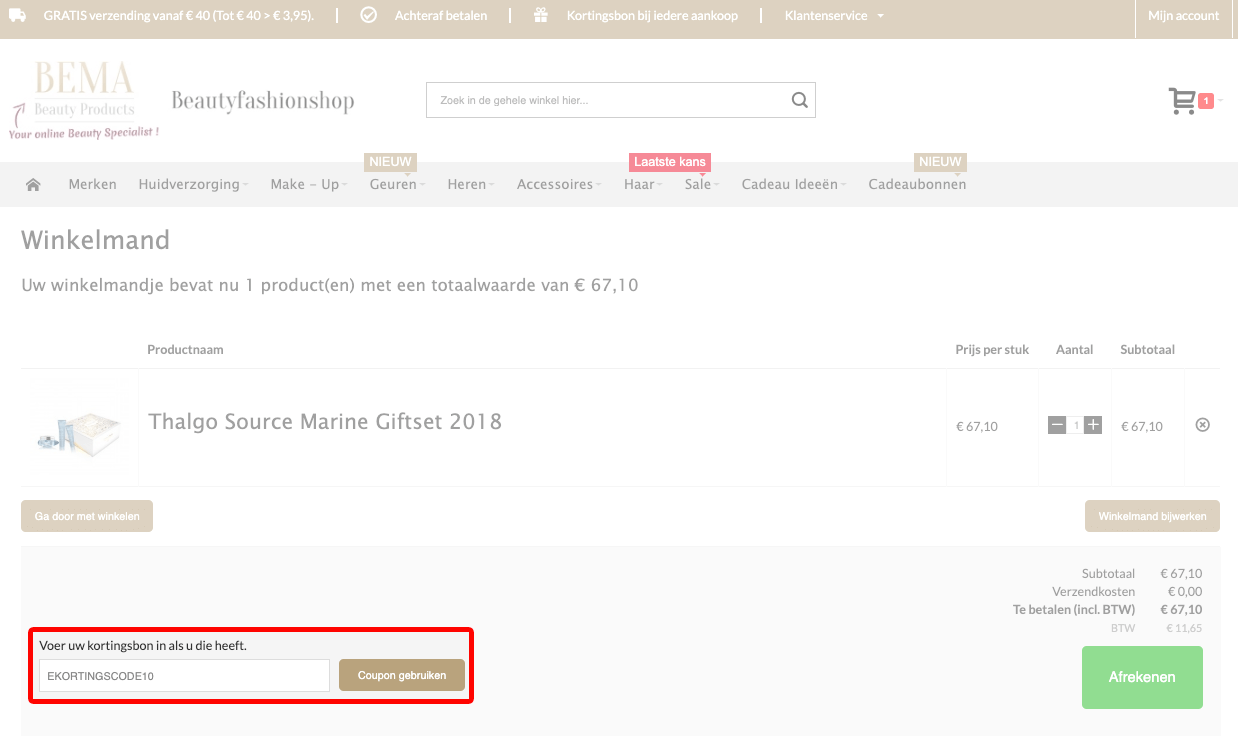Screen dimensions: 1238x745
Task: Click the delivery truck icon in top bar
Action: tap(18, 16)
